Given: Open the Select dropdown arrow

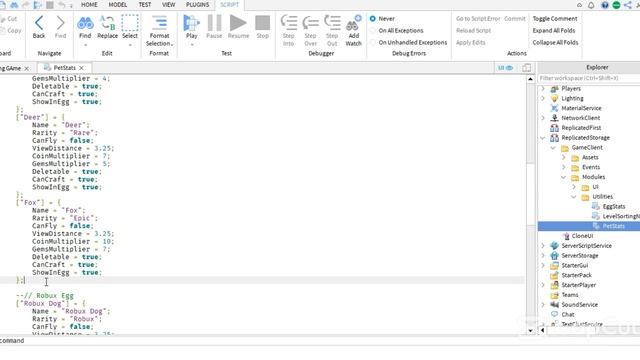Looking at the screenshot, I should coord(130,45).
